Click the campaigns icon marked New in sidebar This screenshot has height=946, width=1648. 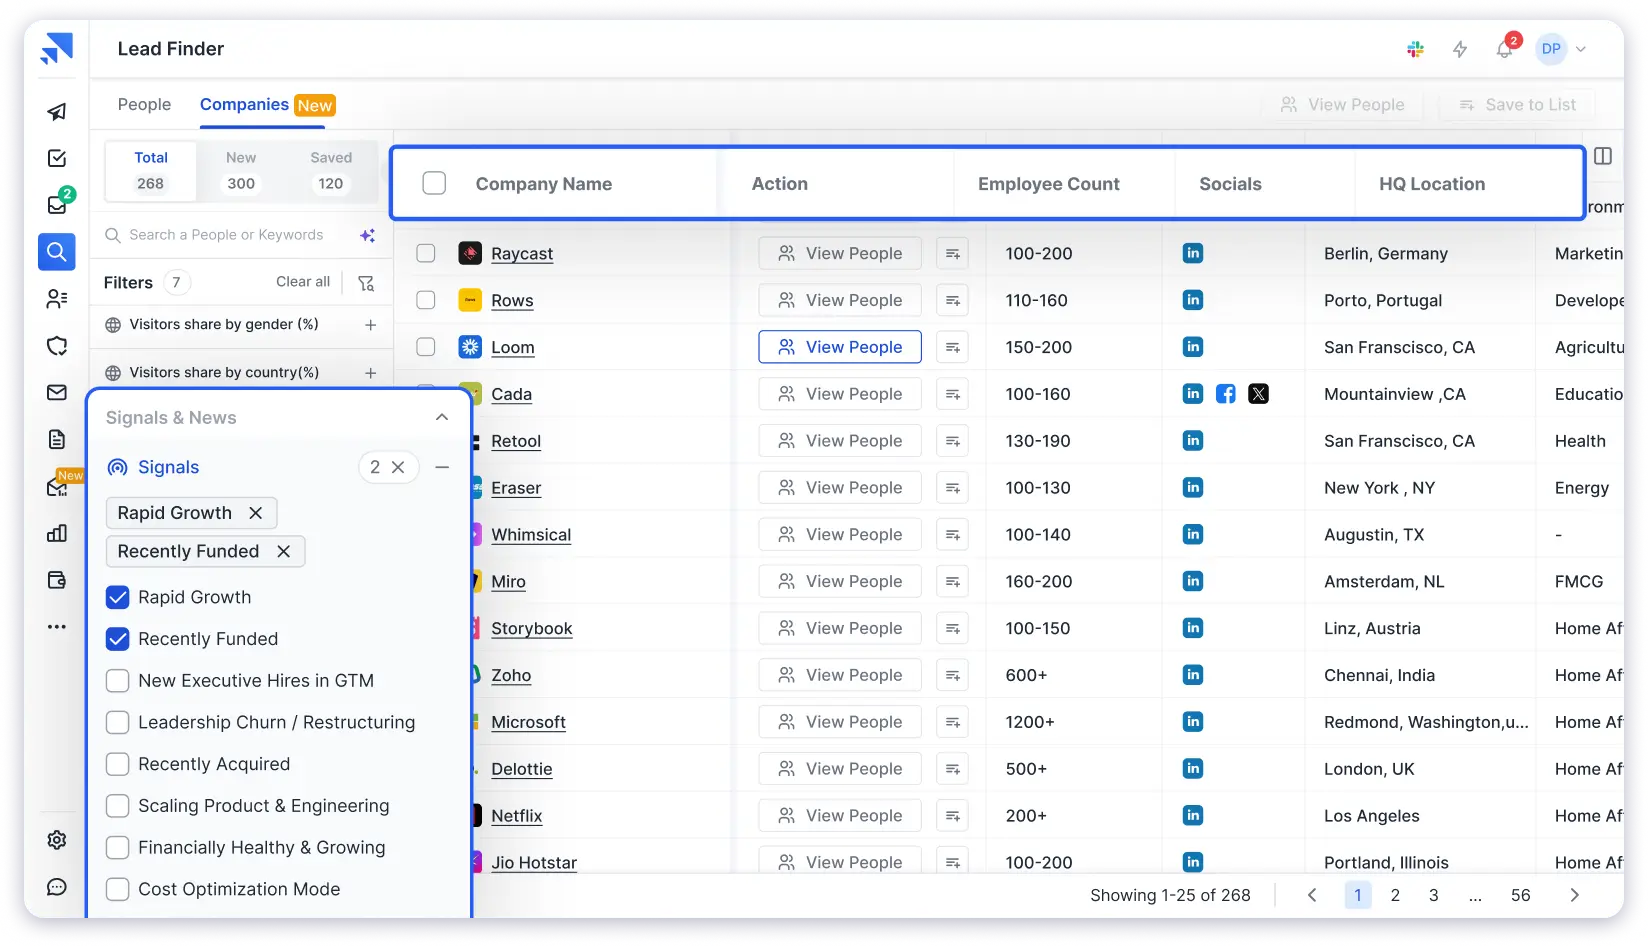56,487
